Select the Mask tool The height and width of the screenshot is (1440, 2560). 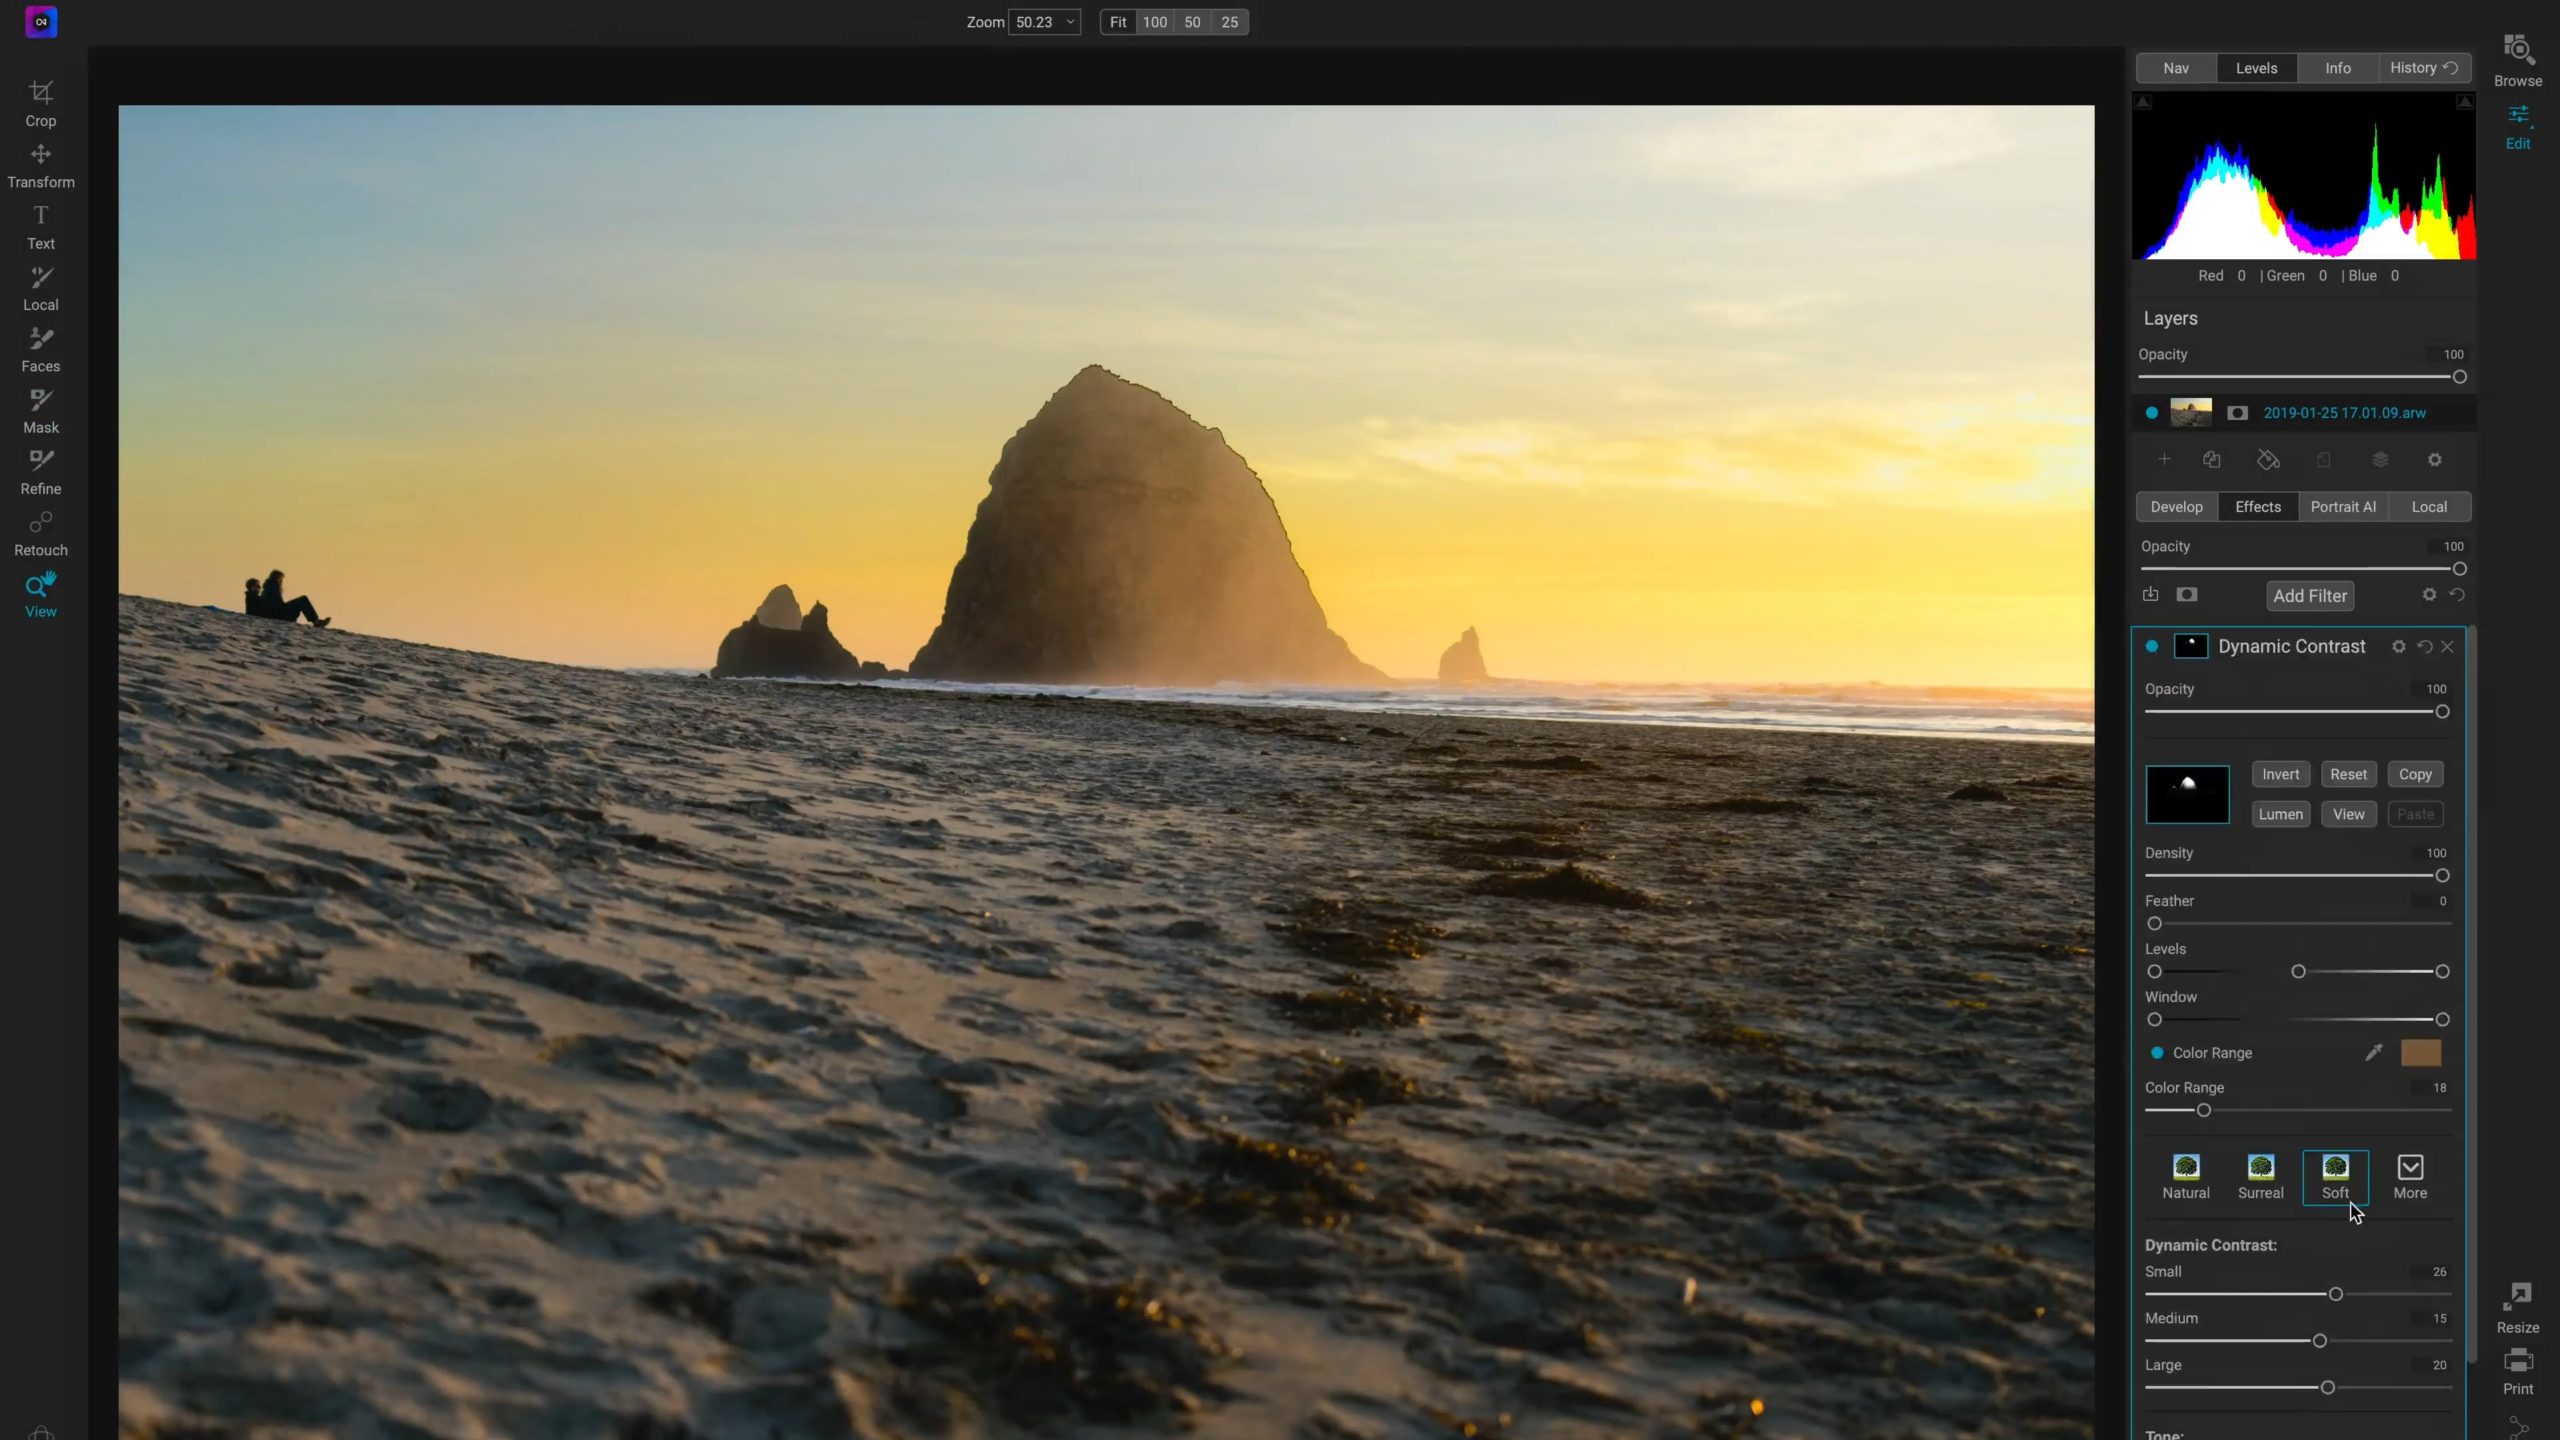click(41, 411)
